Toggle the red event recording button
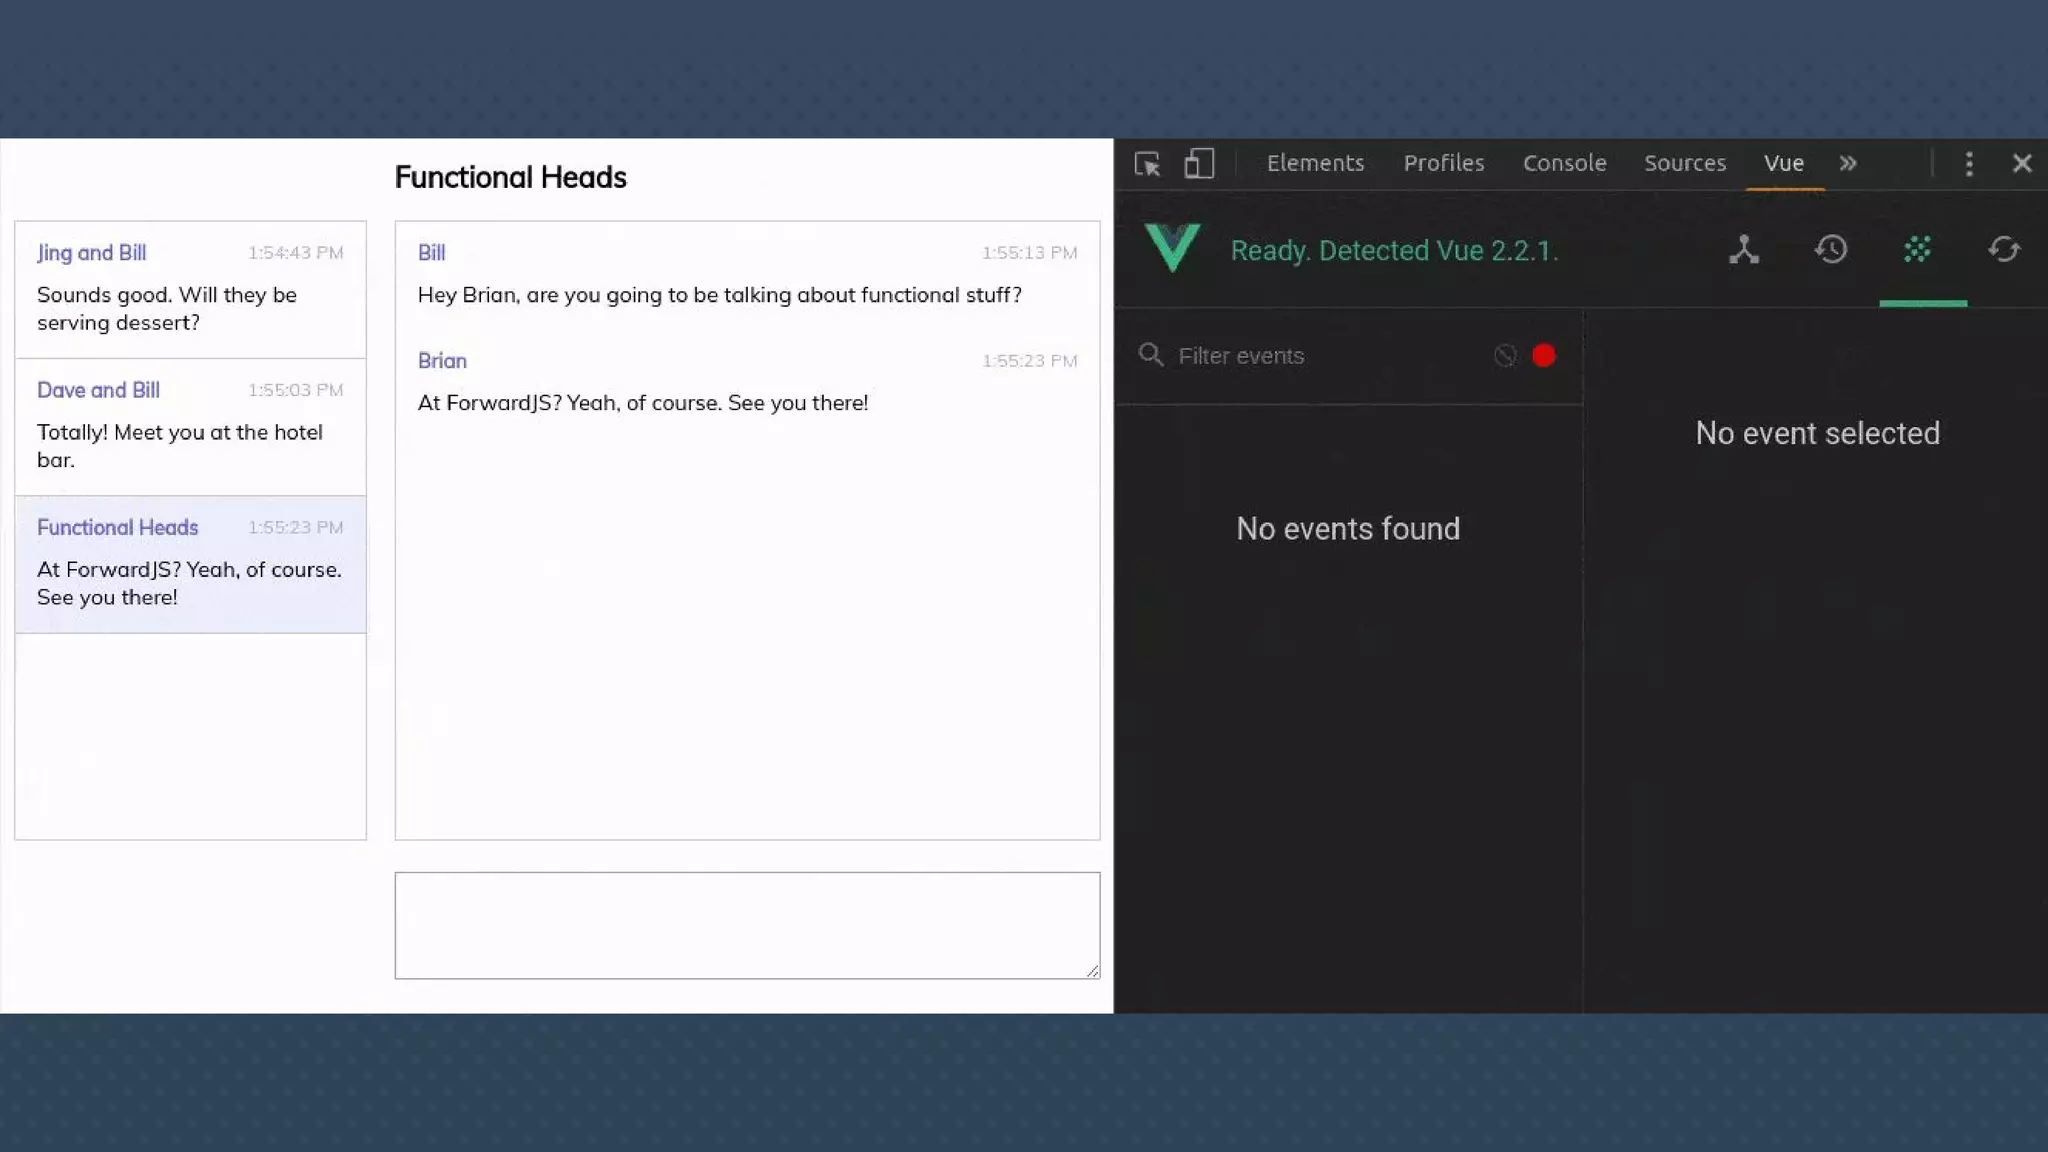The height and width of the screenshot is (1152, 2048). 1543,356
